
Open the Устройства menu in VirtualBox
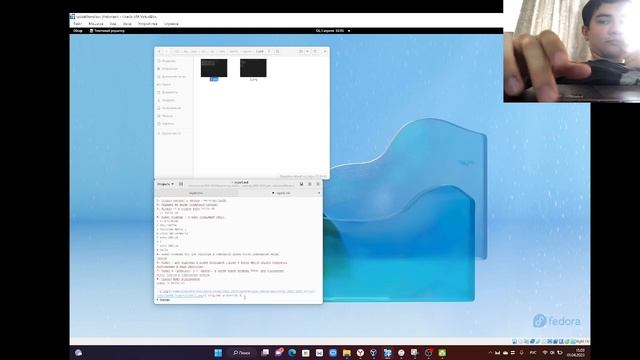pyautogui.click(x=148, y=24)
